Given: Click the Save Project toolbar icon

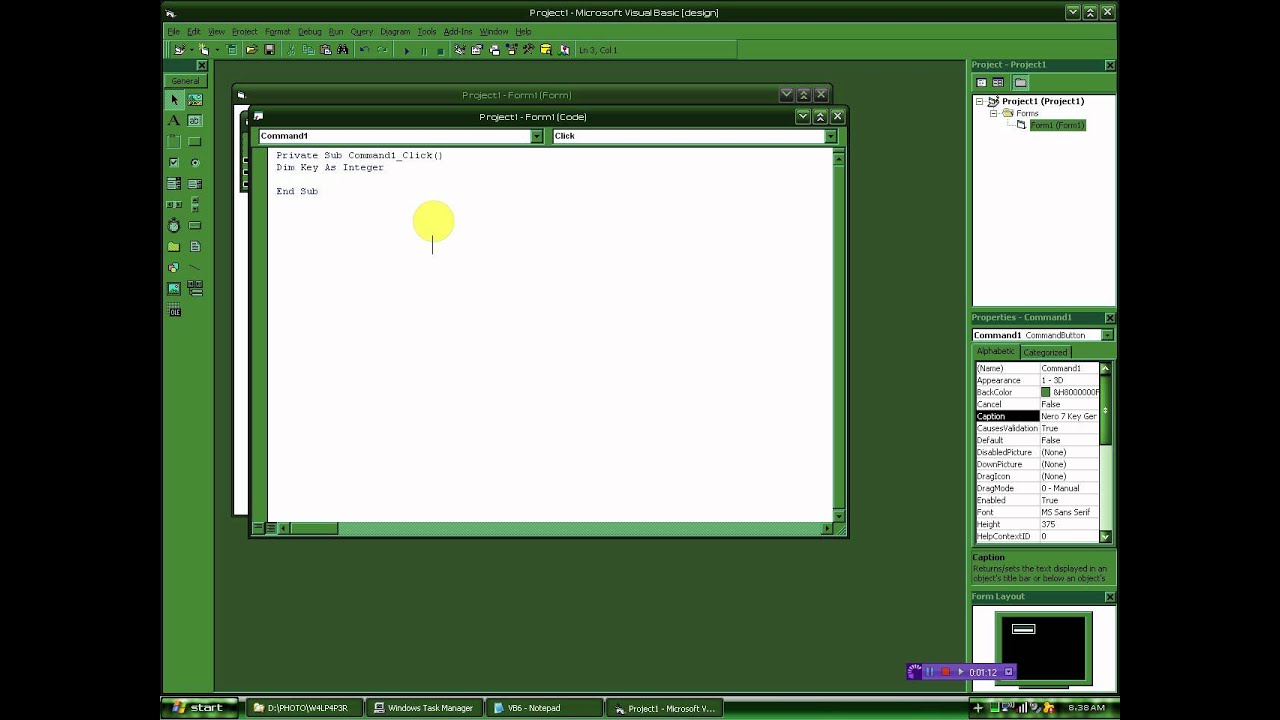Looking at the screenshot, I should point(269,50).
